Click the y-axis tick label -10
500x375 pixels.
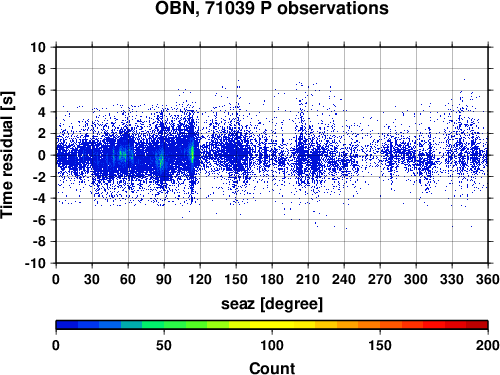click(35, 263)
